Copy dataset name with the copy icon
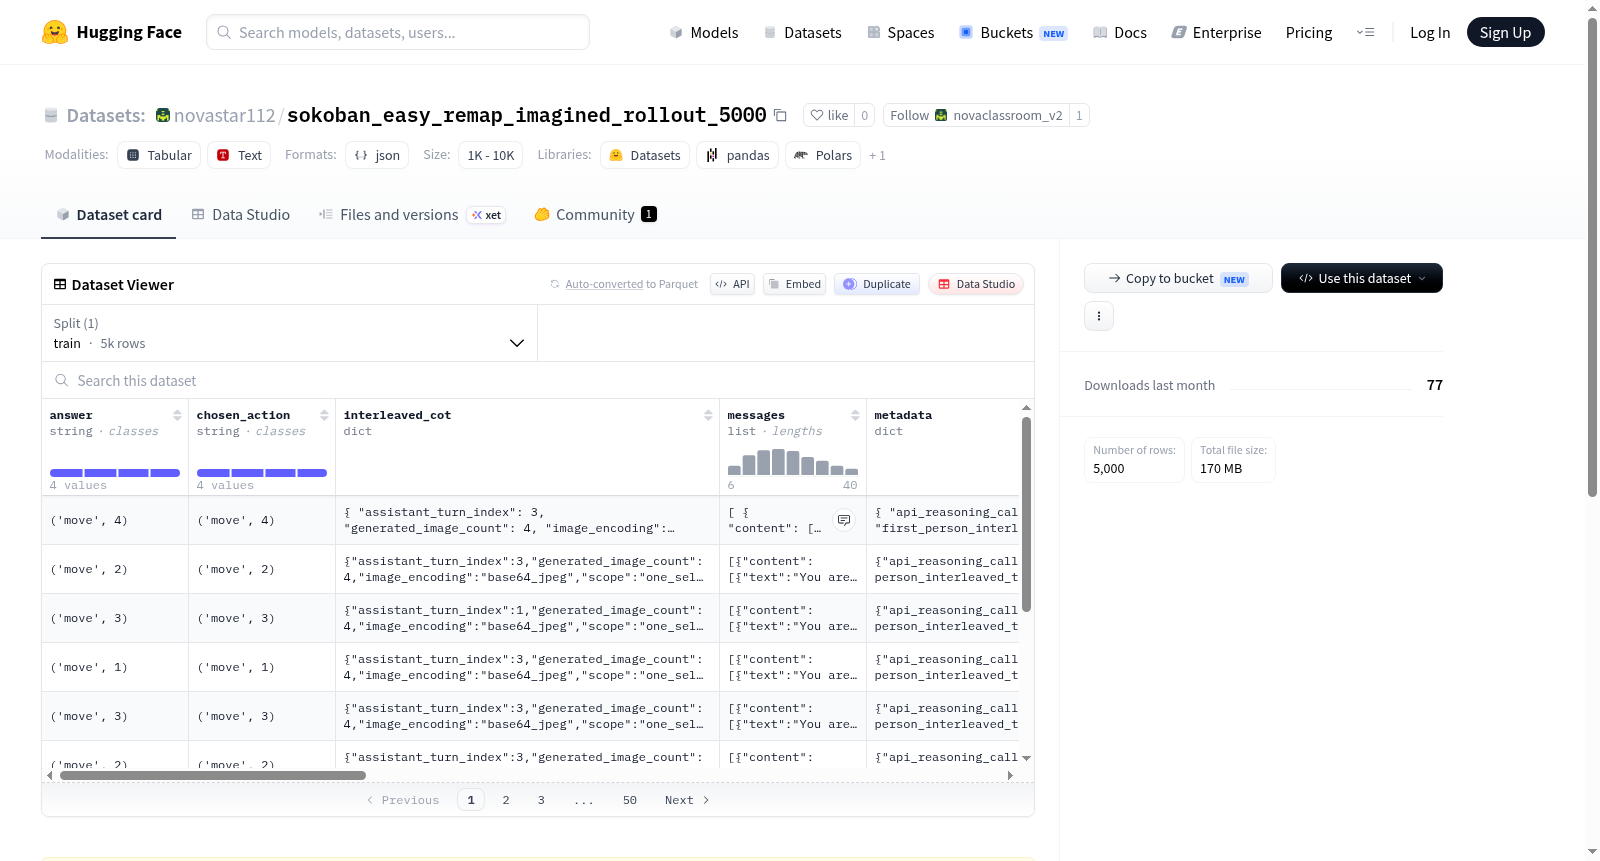1600x861 pixels. point(780,116)
